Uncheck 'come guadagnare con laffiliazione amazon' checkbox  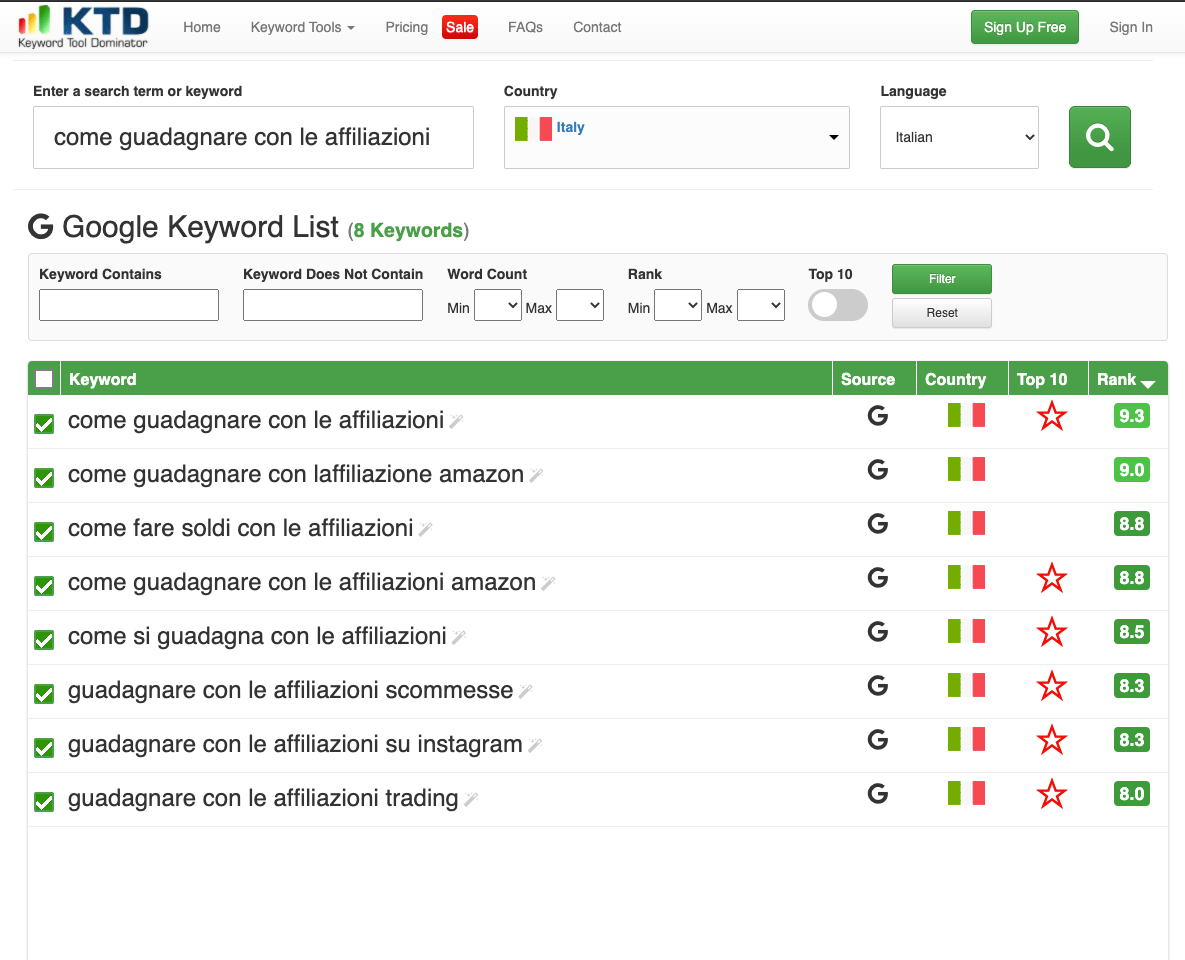[44, 478]
